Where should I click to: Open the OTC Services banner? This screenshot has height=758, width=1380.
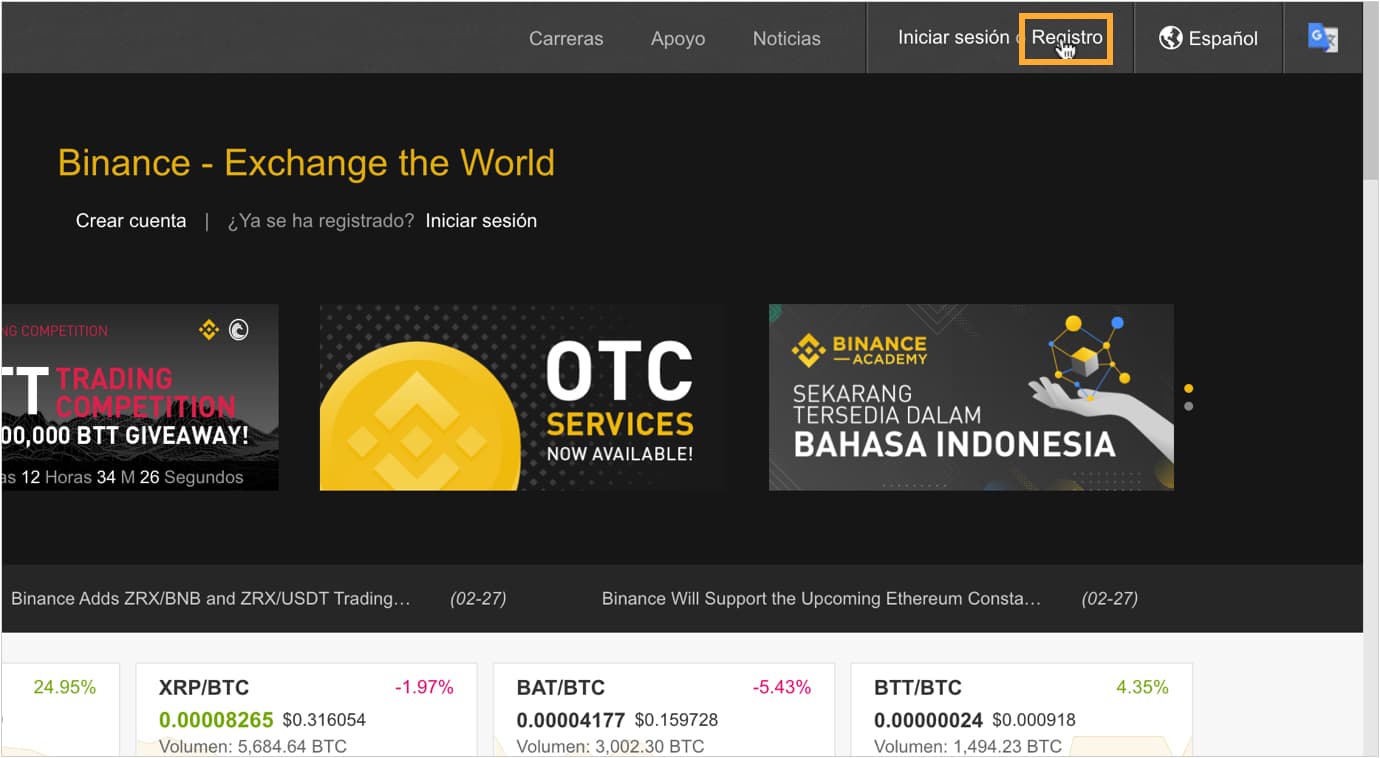pyautogui.click(x=522, y=397)
